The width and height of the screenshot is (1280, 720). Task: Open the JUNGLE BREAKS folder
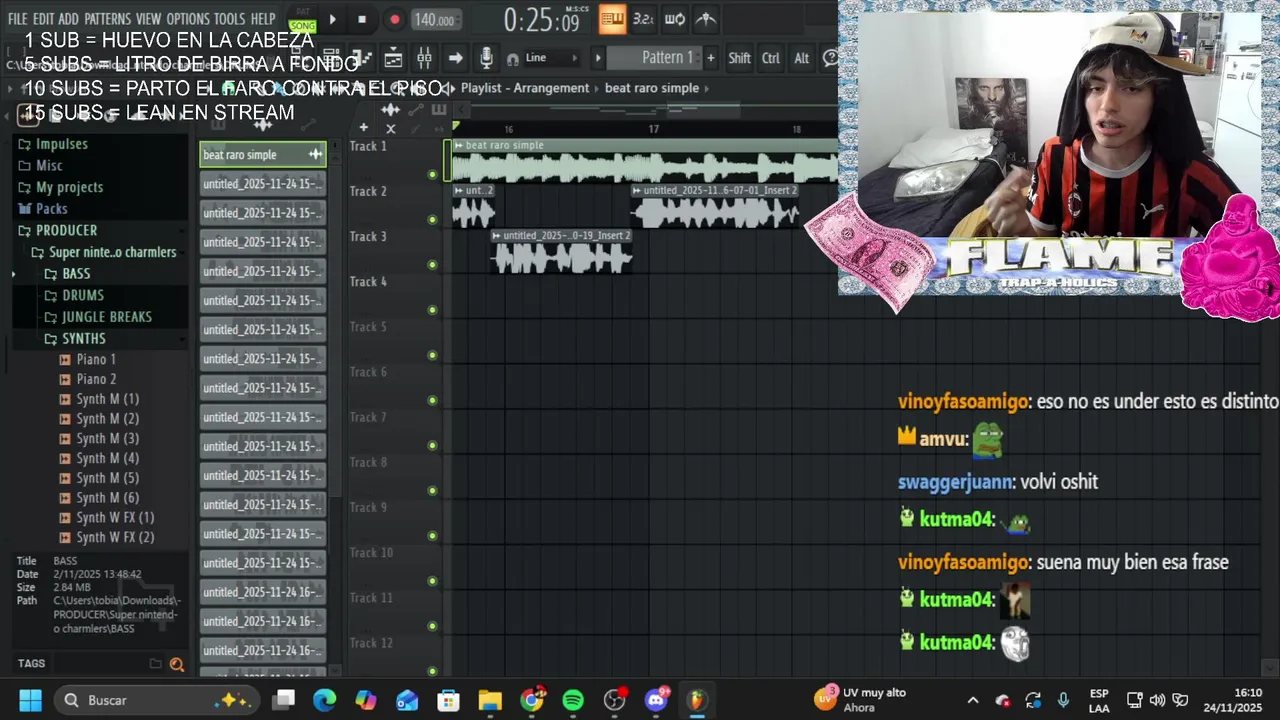click(98, 317)
